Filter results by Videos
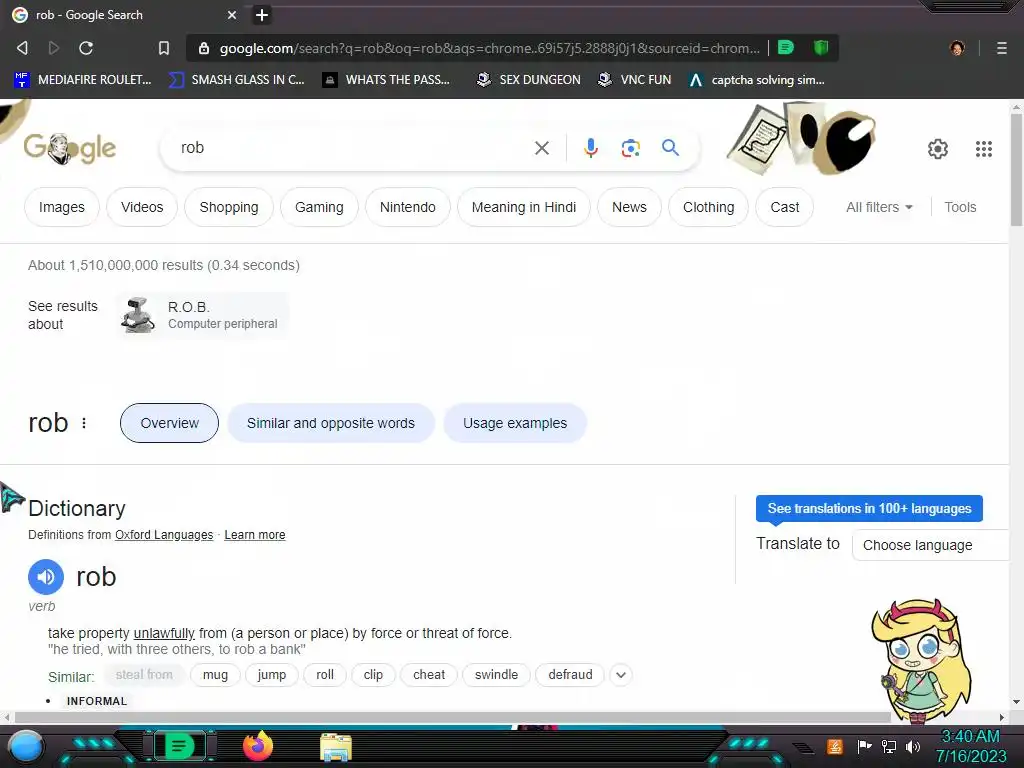1024x768 pixels. click(x=142, y=207)
